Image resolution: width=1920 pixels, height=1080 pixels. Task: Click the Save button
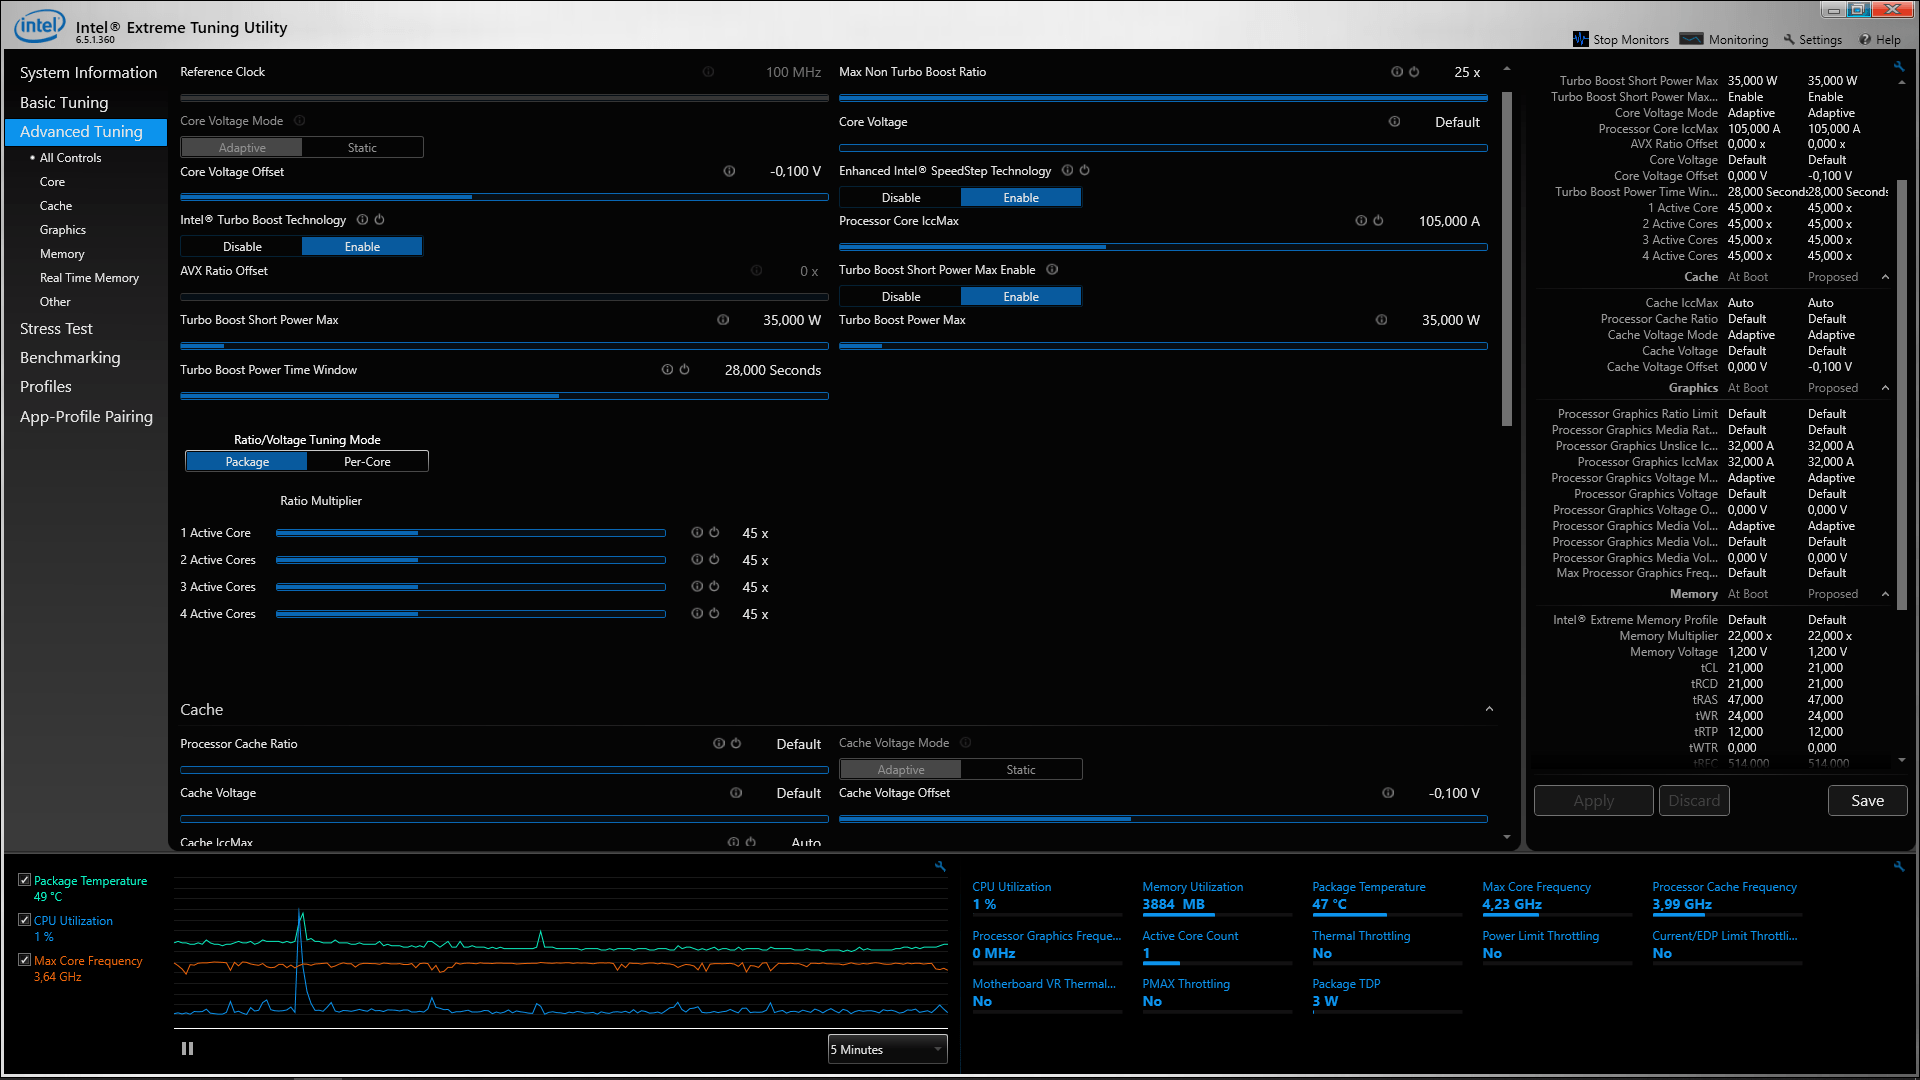coord(1866,801)
